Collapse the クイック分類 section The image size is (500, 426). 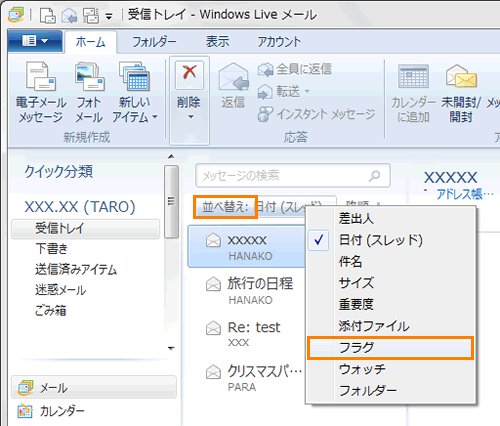(x=59, y=172)
